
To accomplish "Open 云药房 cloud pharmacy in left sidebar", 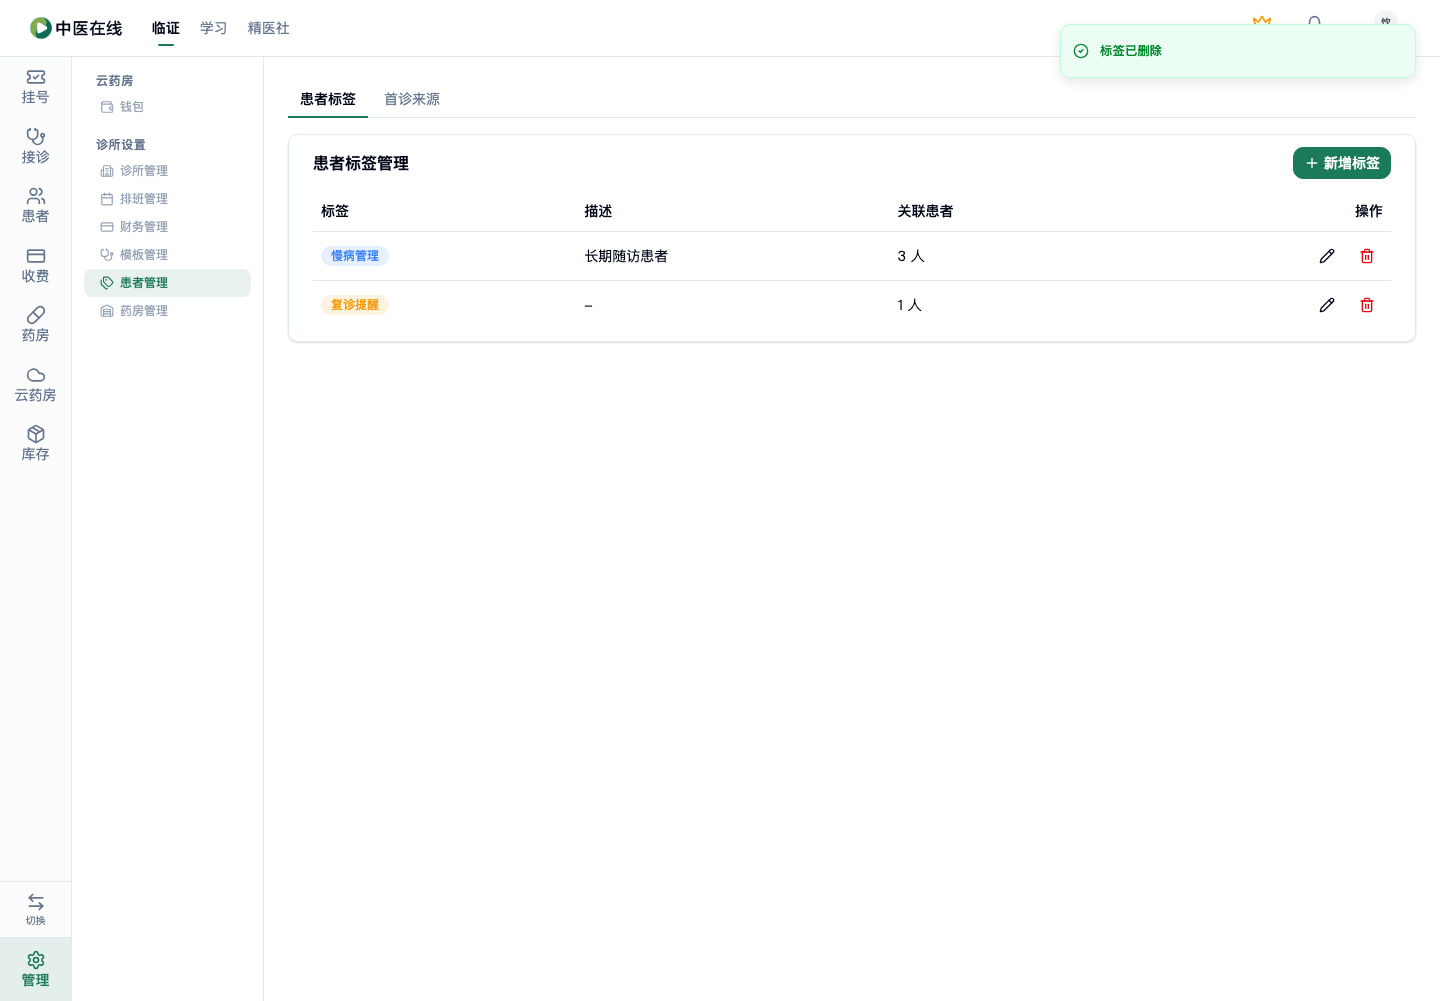I will [x=35, y=385].
